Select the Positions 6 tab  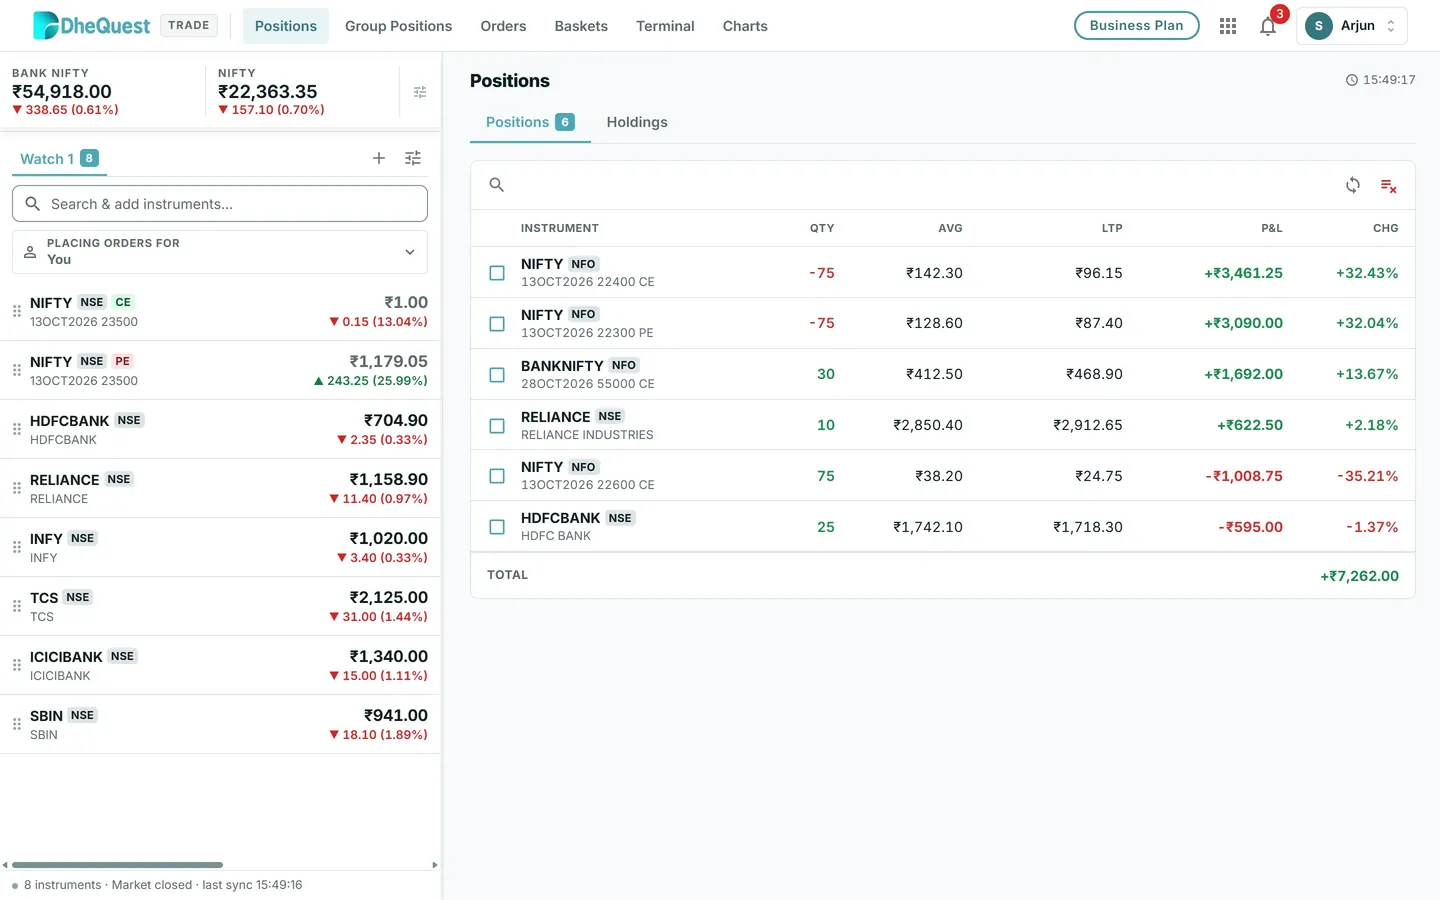coord(530,122)
